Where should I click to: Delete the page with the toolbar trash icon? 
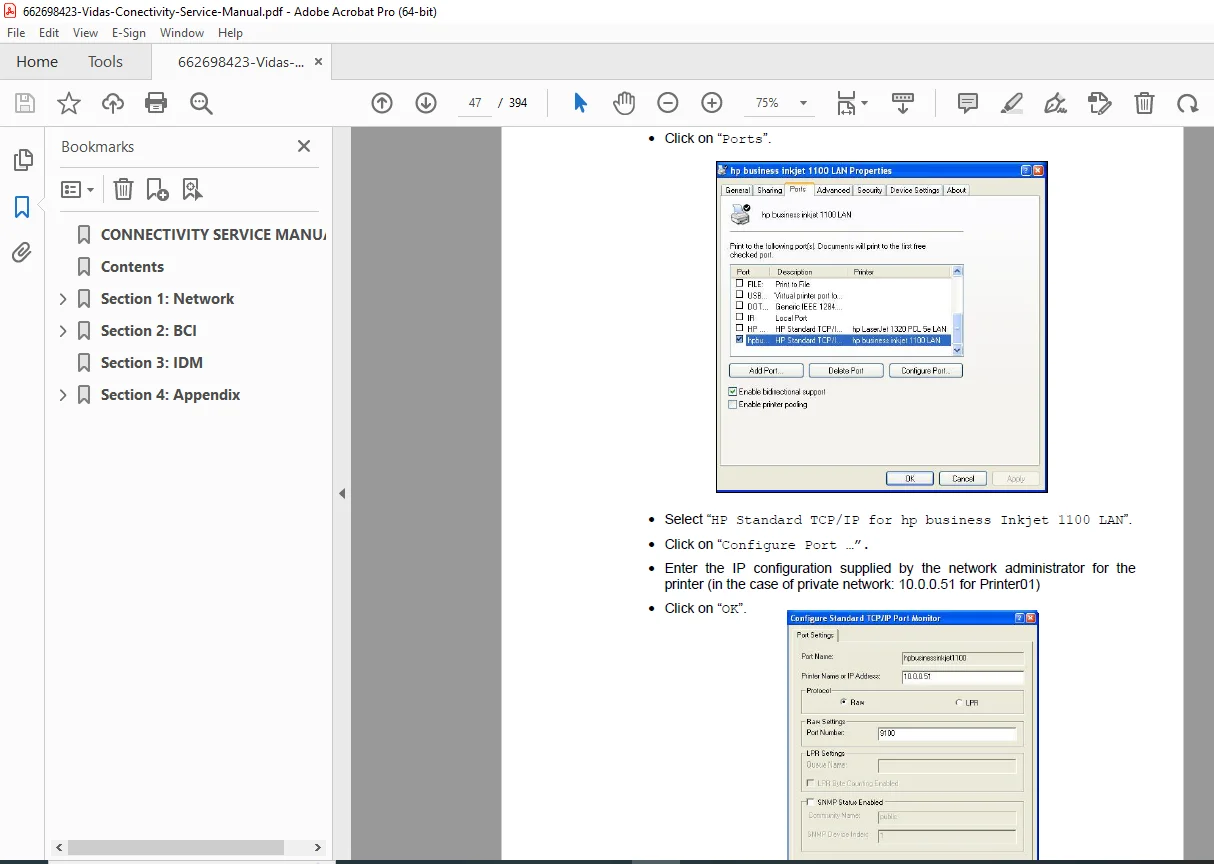(x=1144, y=103)
